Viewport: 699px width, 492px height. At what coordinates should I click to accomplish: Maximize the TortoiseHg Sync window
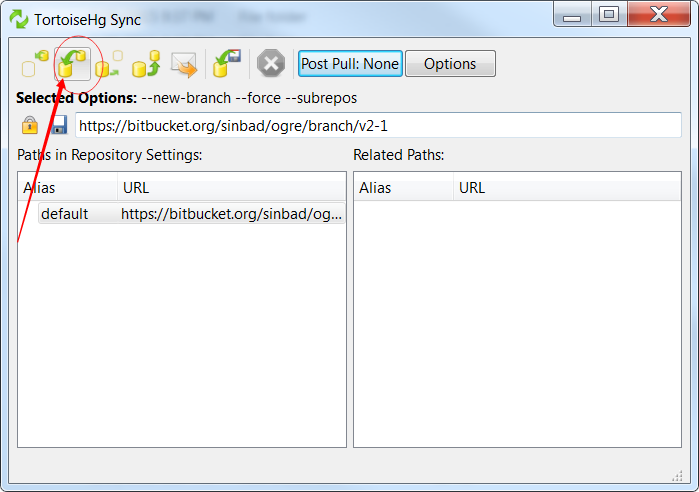click(609, 14)
